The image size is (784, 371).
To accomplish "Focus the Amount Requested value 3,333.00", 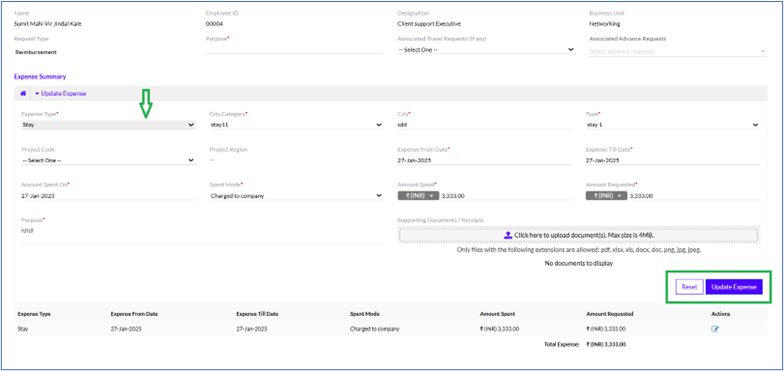I will point(694,196).
